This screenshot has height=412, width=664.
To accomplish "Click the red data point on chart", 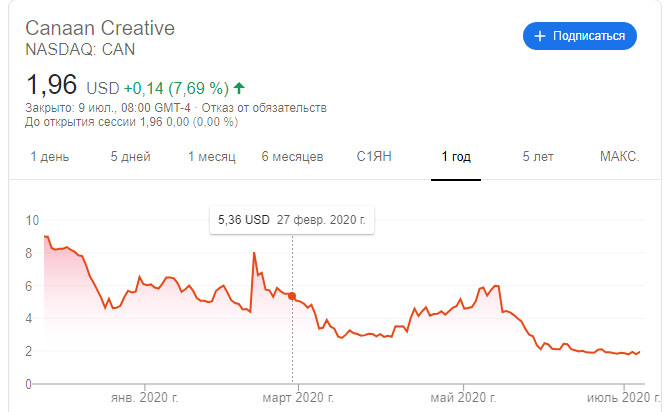I will tap(292, 296).
